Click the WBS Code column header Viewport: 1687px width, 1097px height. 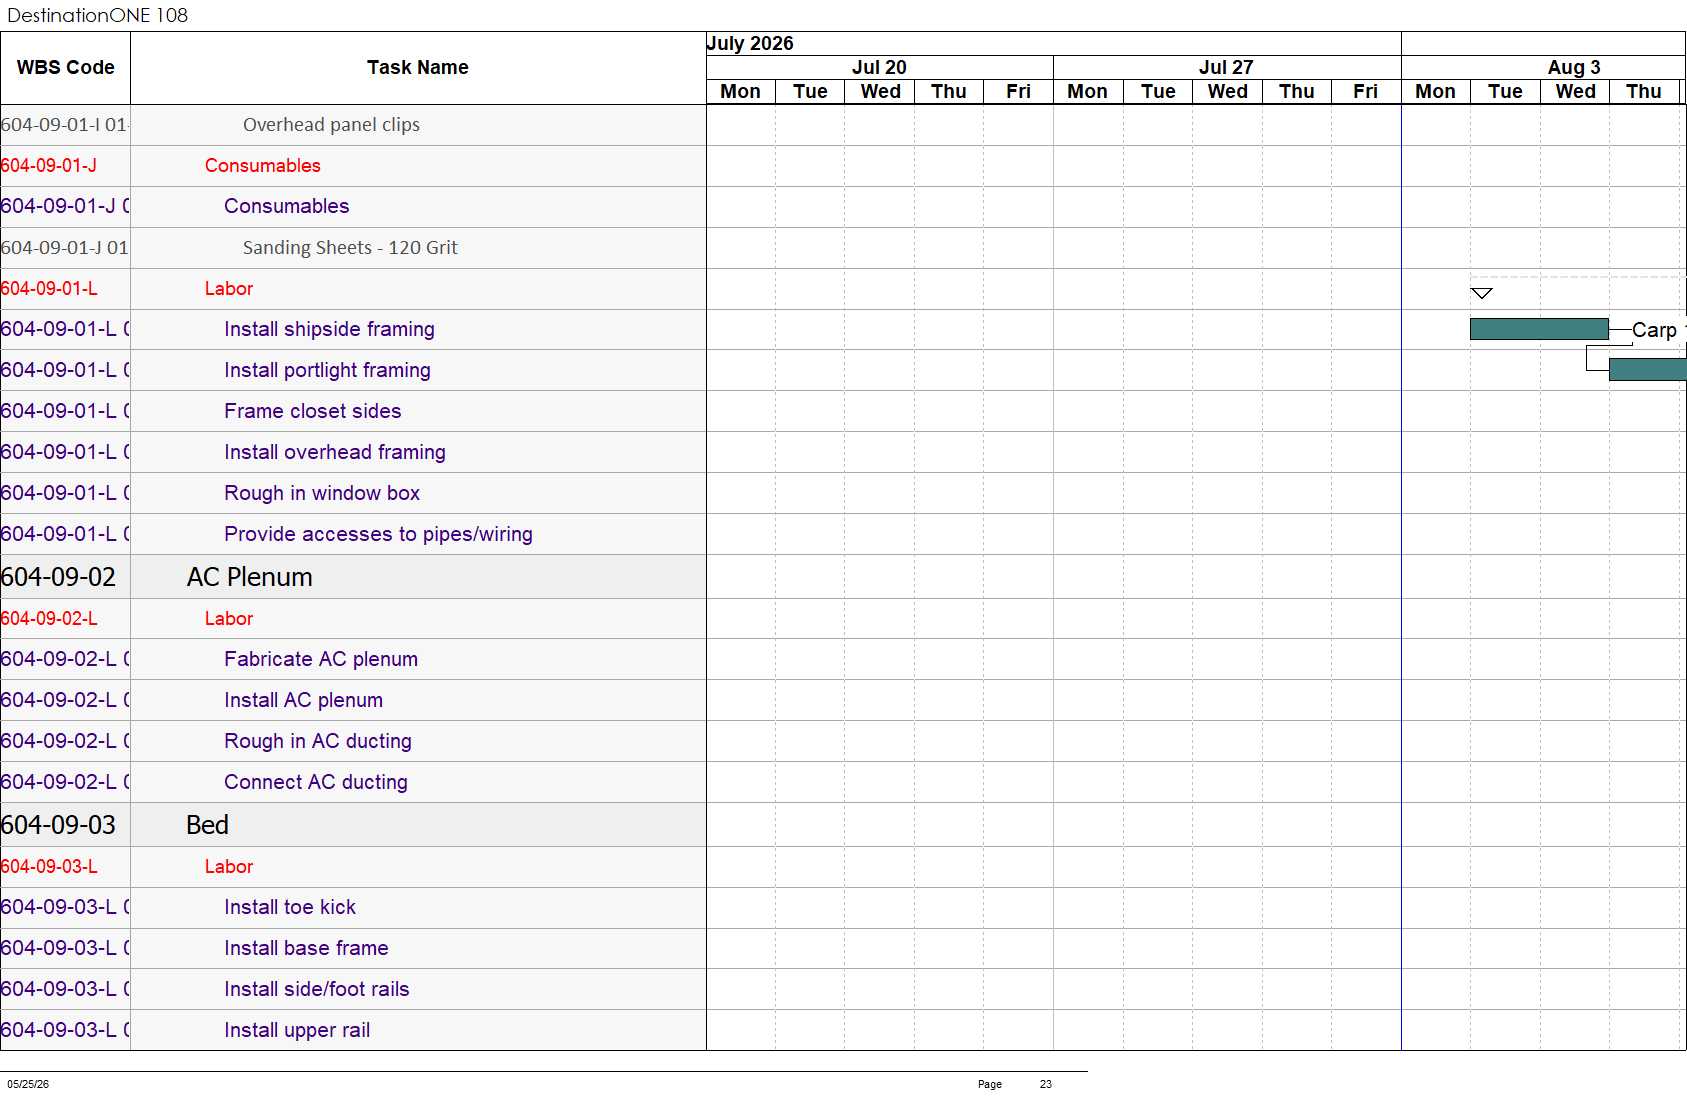pyautogui.click(x=65, y=68)
